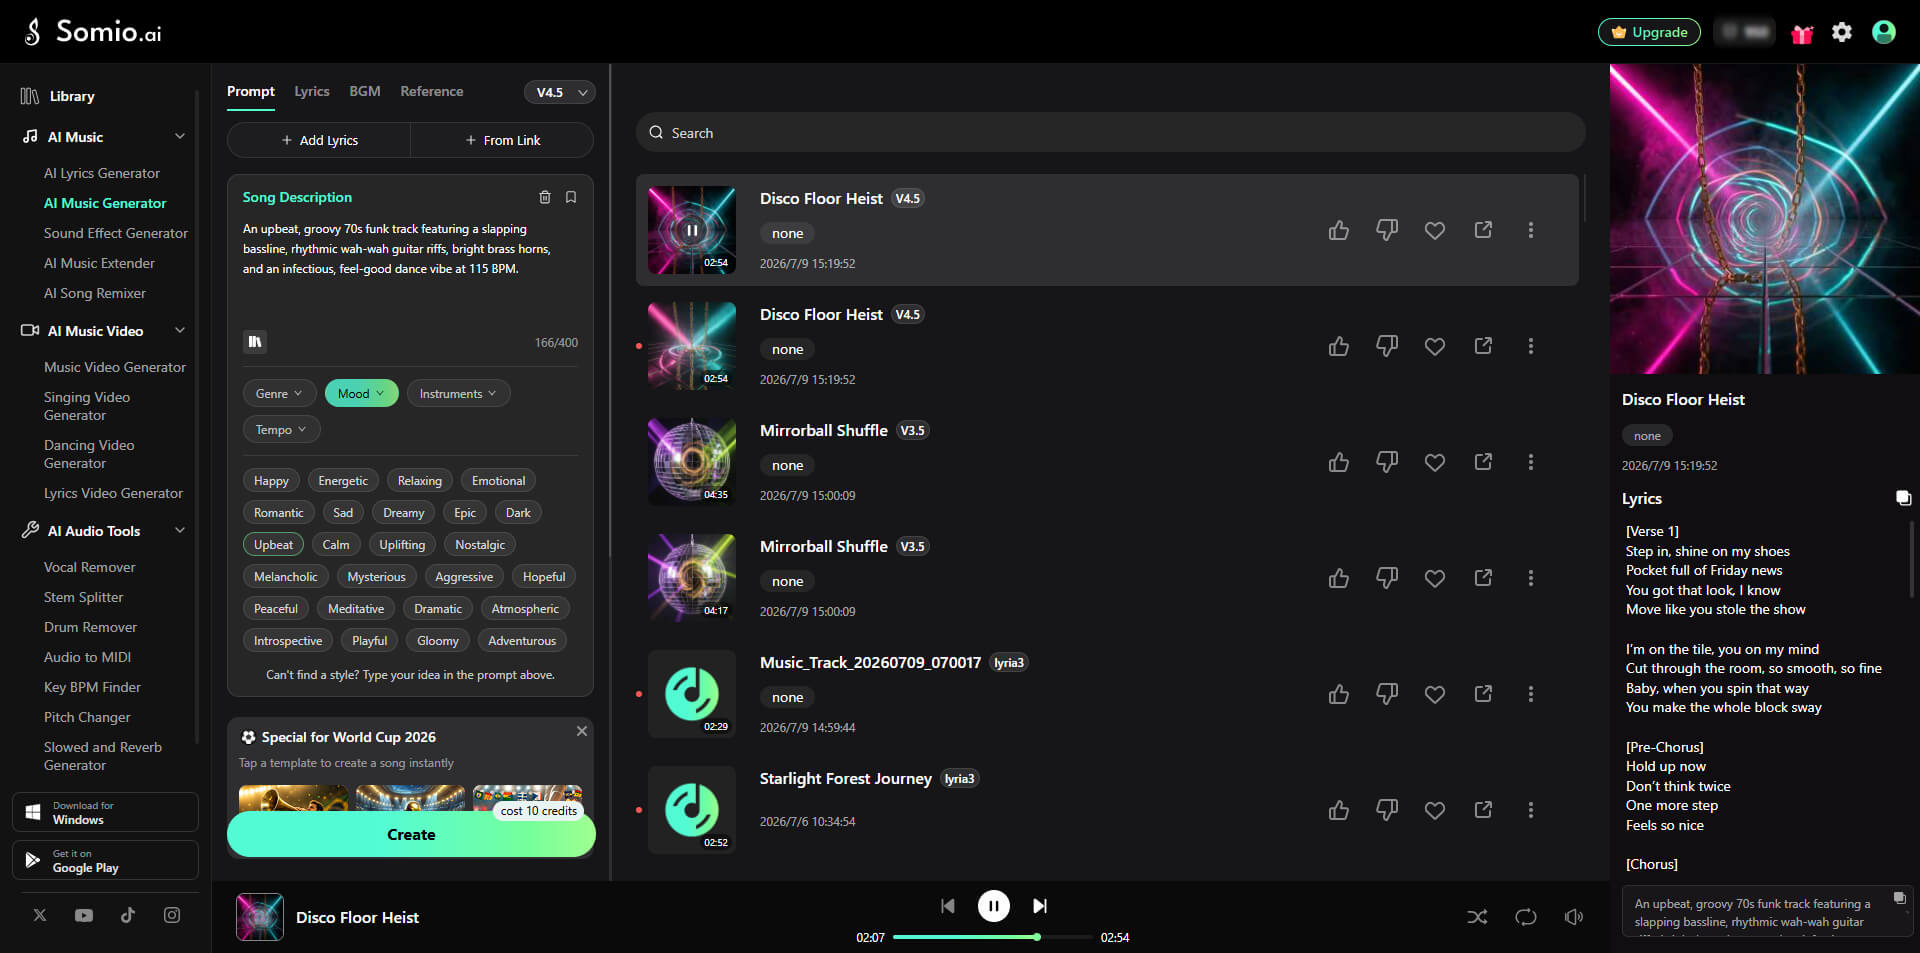Open Somio YouTube channel icon
This screenshot has width=1920, height=953.
(84, 915)
